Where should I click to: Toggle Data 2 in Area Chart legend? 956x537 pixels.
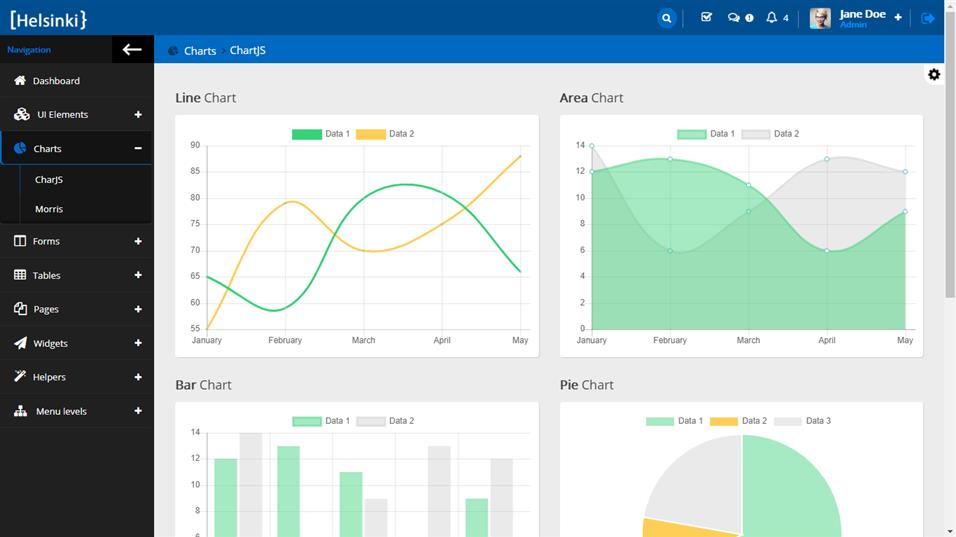click(x=770, y=133)
